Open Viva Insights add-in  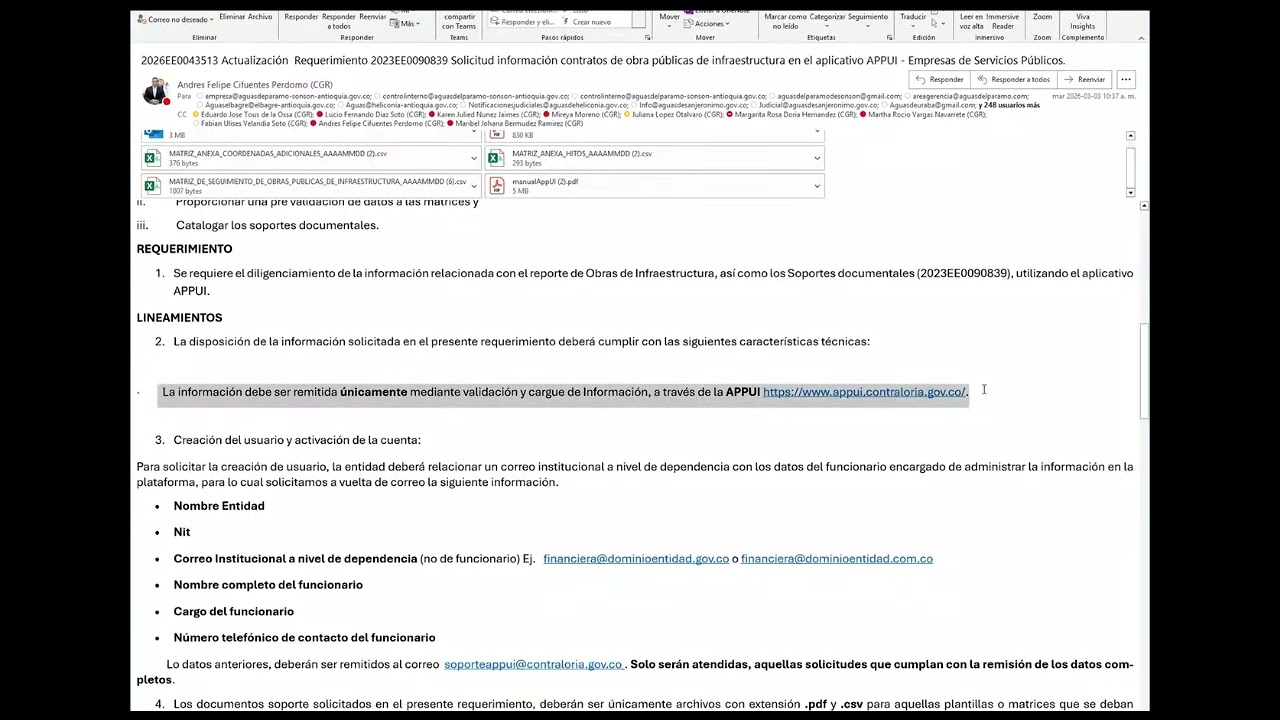click(x=1083, y=21)
